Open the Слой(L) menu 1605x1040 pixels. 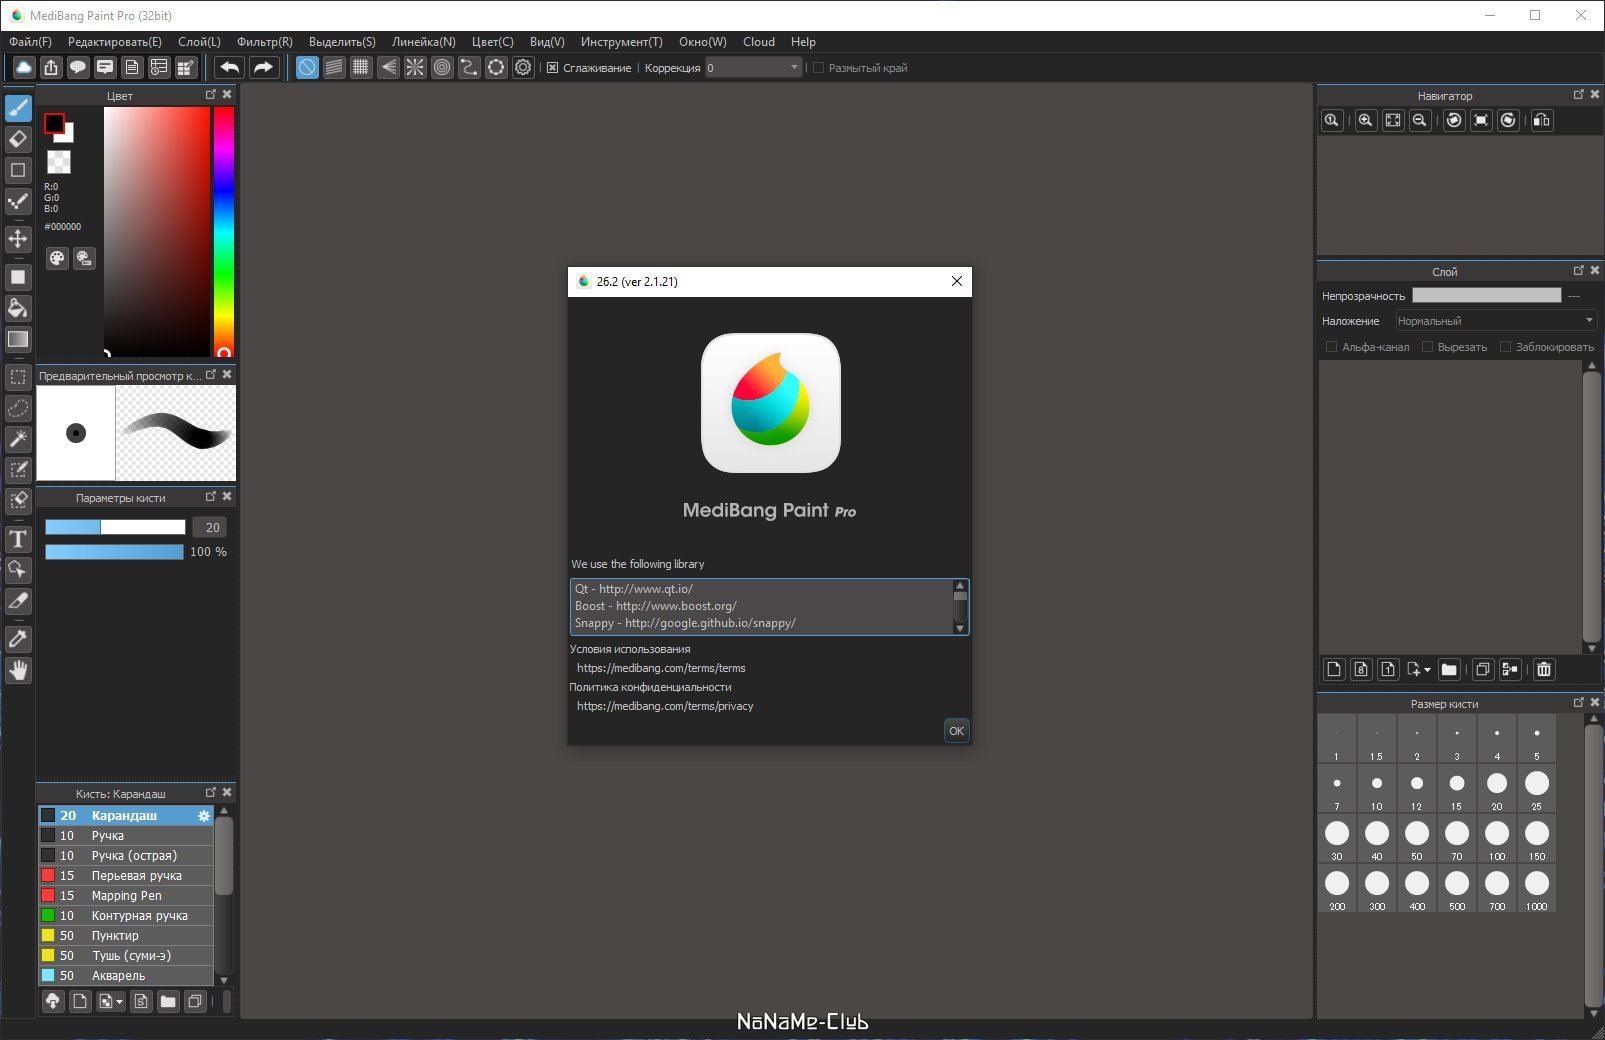point(199,42)
